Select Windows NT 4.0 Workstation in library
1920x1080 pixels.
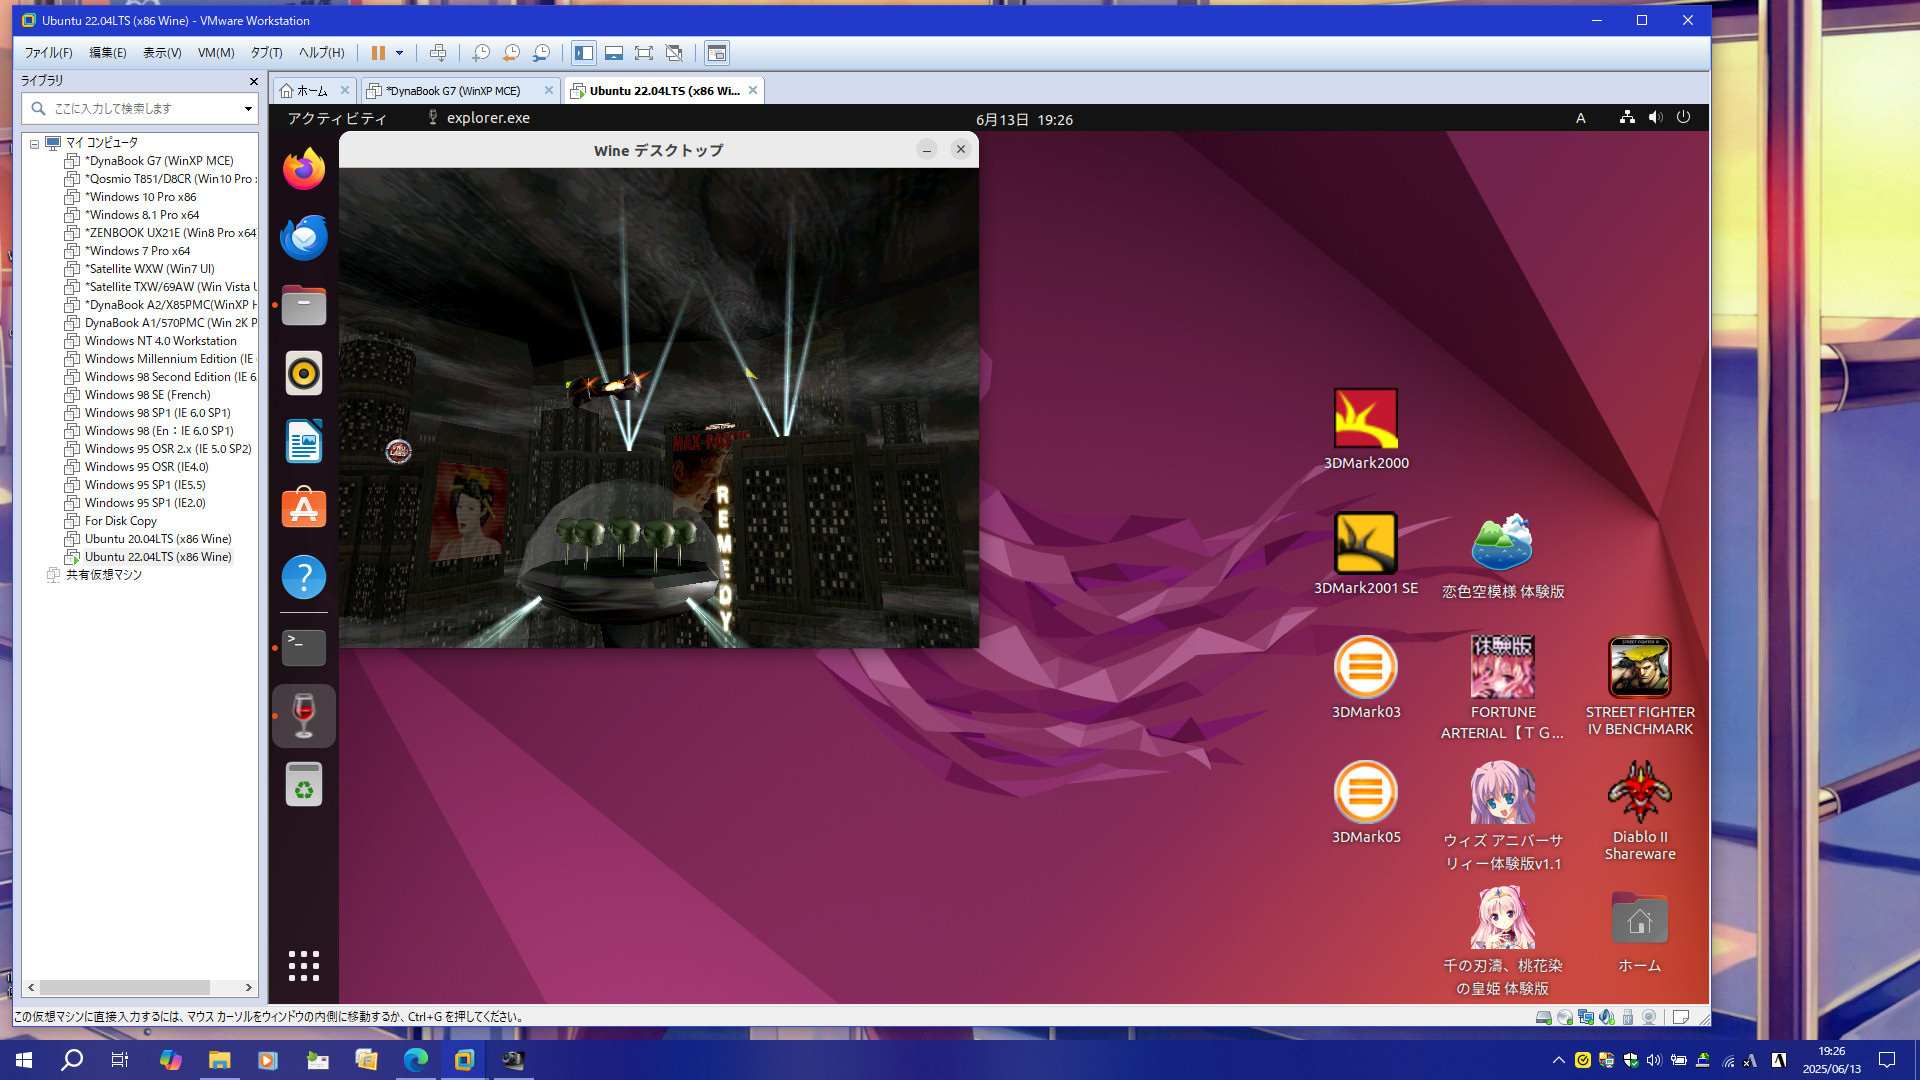point(160,341)
